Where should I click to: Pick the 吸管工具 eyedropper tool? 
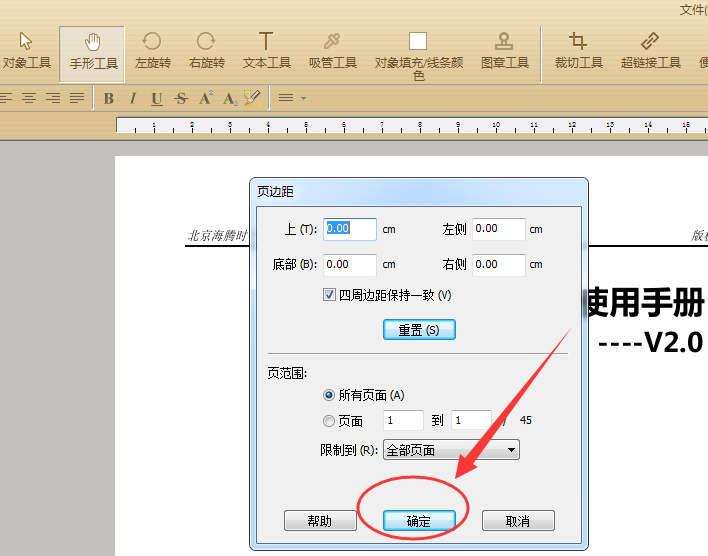click(333, 51)
